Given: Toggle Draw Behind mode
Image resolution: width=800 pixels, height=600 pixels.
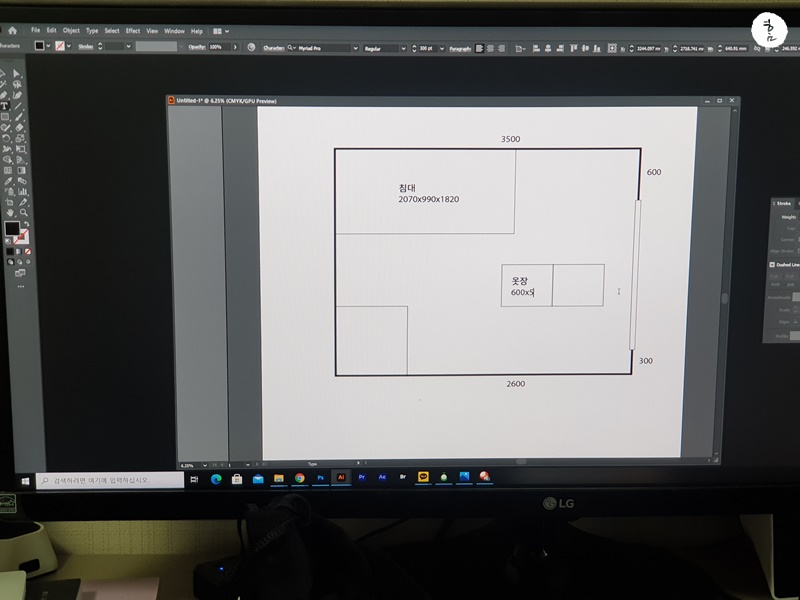Looking at the screenshot, I should [19, 262].
